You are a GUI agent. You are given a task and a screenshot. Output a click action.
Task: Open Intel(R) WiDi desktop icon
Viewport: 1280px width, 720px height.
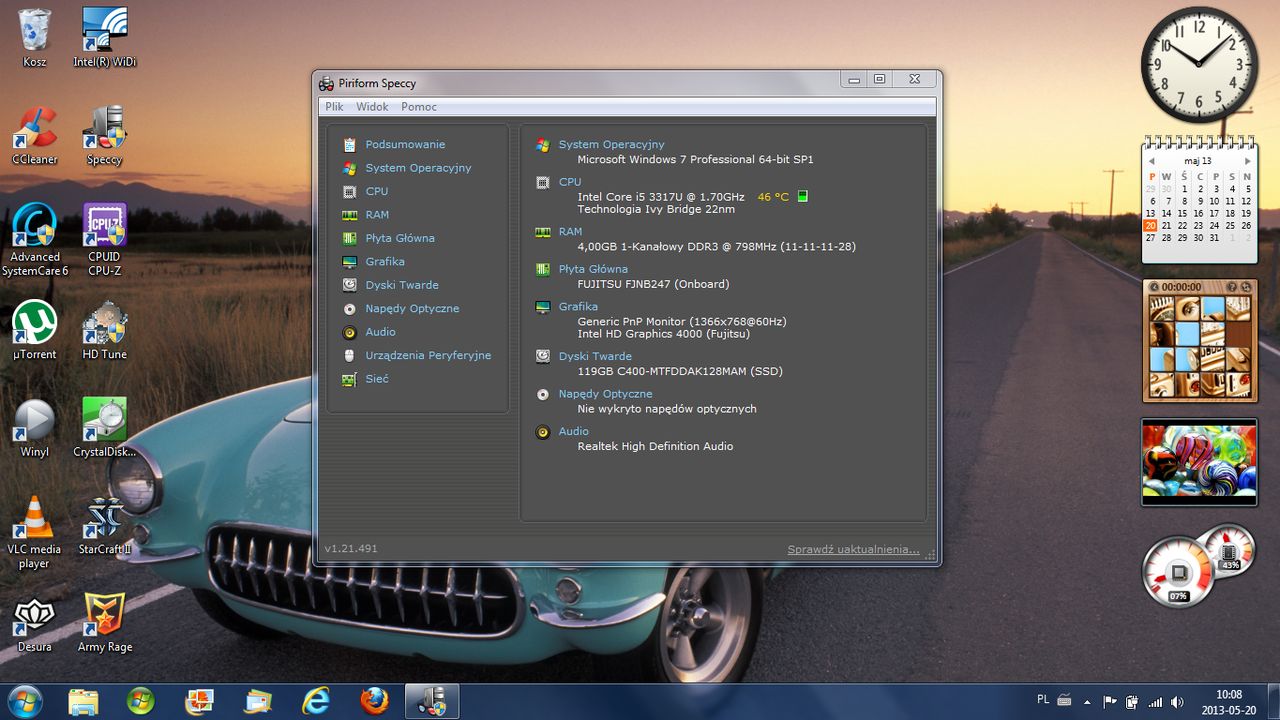point(104,39)
